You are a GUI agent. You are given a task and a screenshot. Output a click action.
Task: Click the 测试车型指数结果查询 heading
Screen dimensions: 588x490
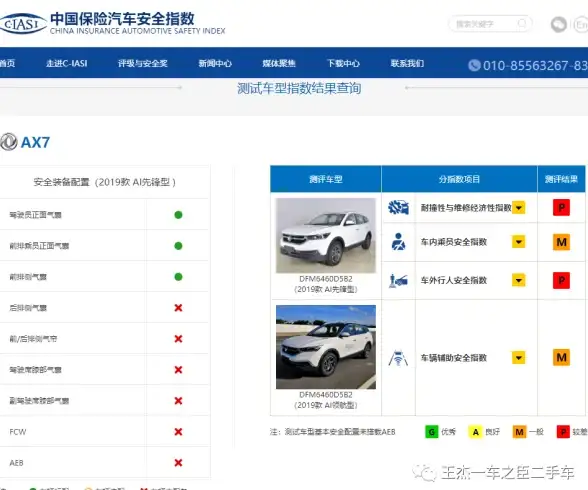[299, 88]
